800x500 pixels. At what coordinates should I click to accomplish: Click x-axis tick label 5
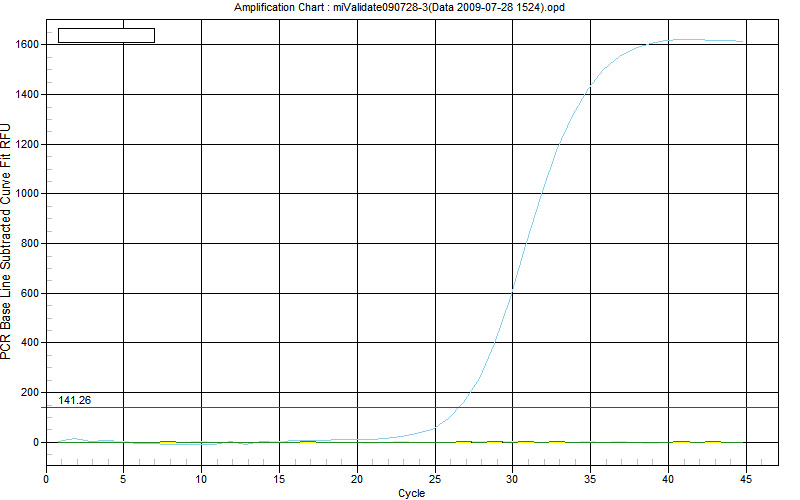(123, 479)
